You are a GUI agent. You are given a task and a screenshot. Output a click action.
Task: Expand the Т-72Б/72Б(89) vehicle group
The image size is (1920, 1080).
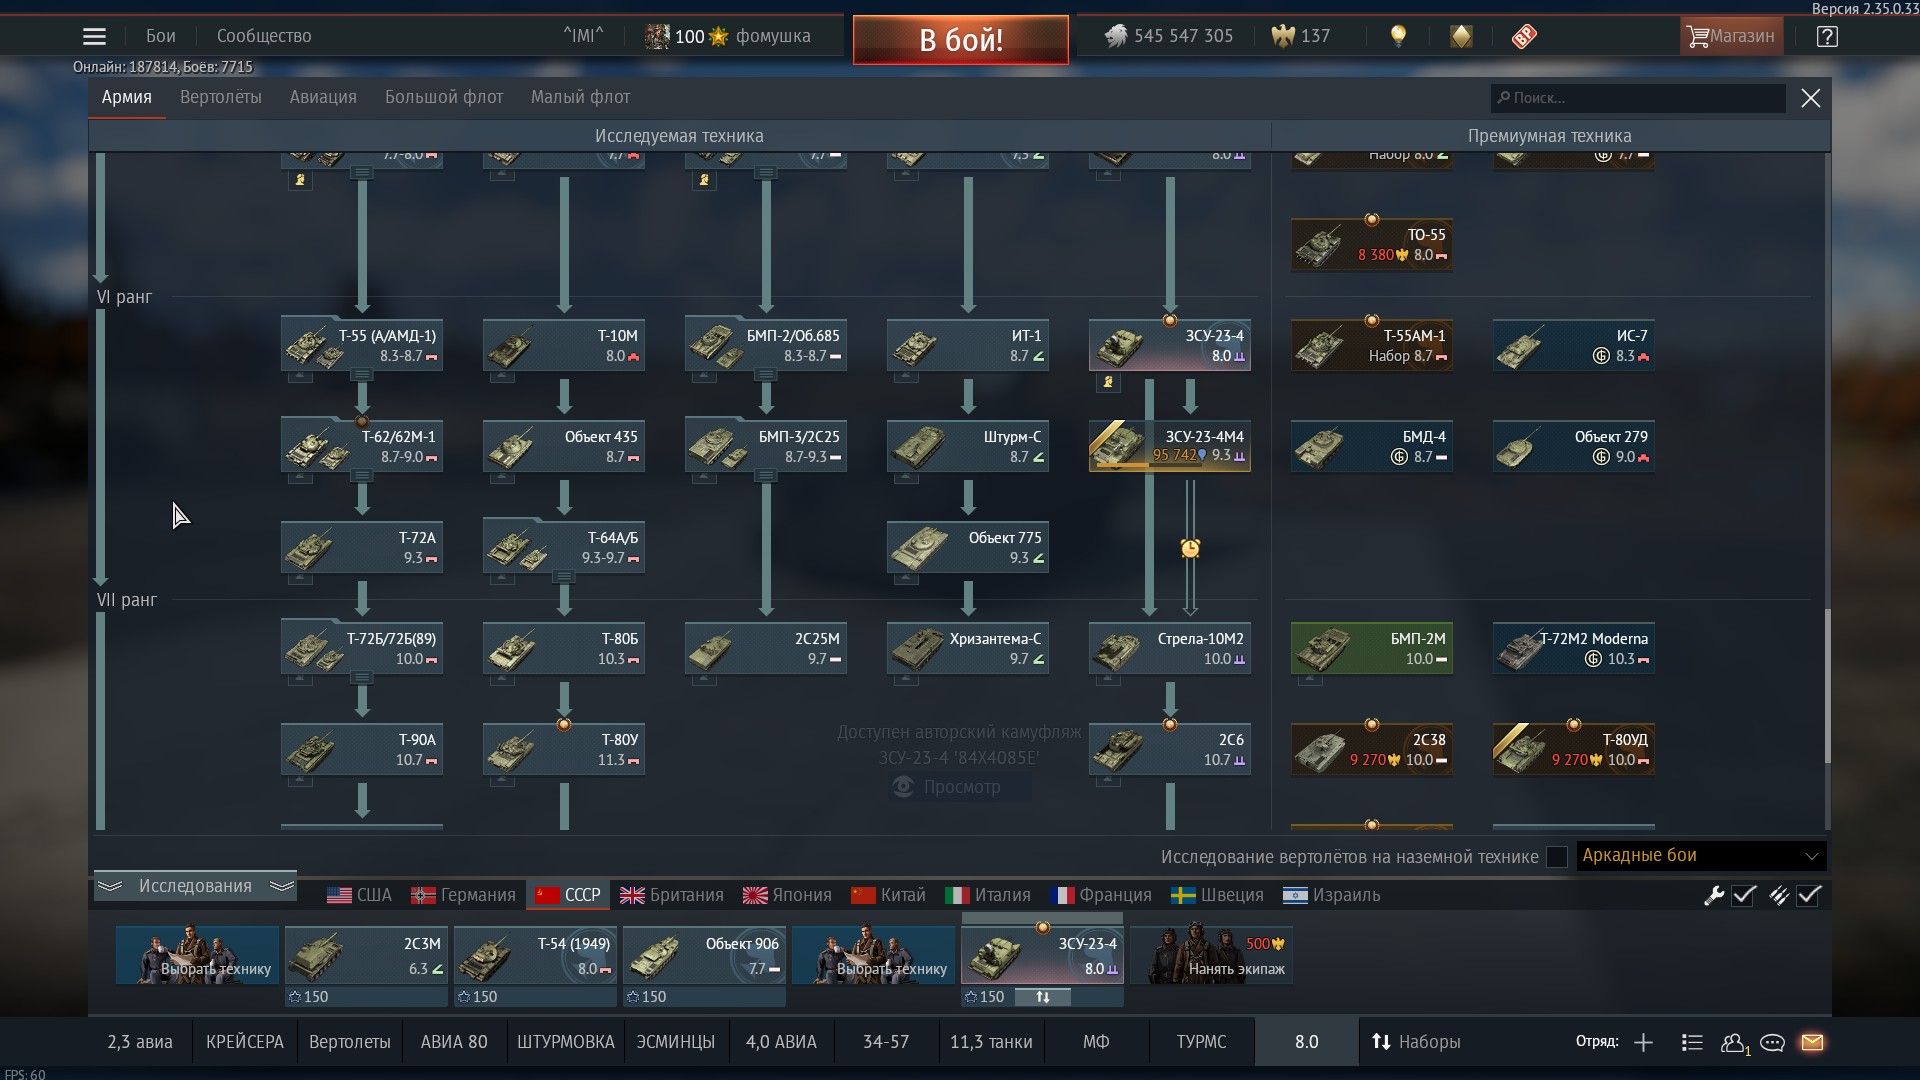click(362, 678)
